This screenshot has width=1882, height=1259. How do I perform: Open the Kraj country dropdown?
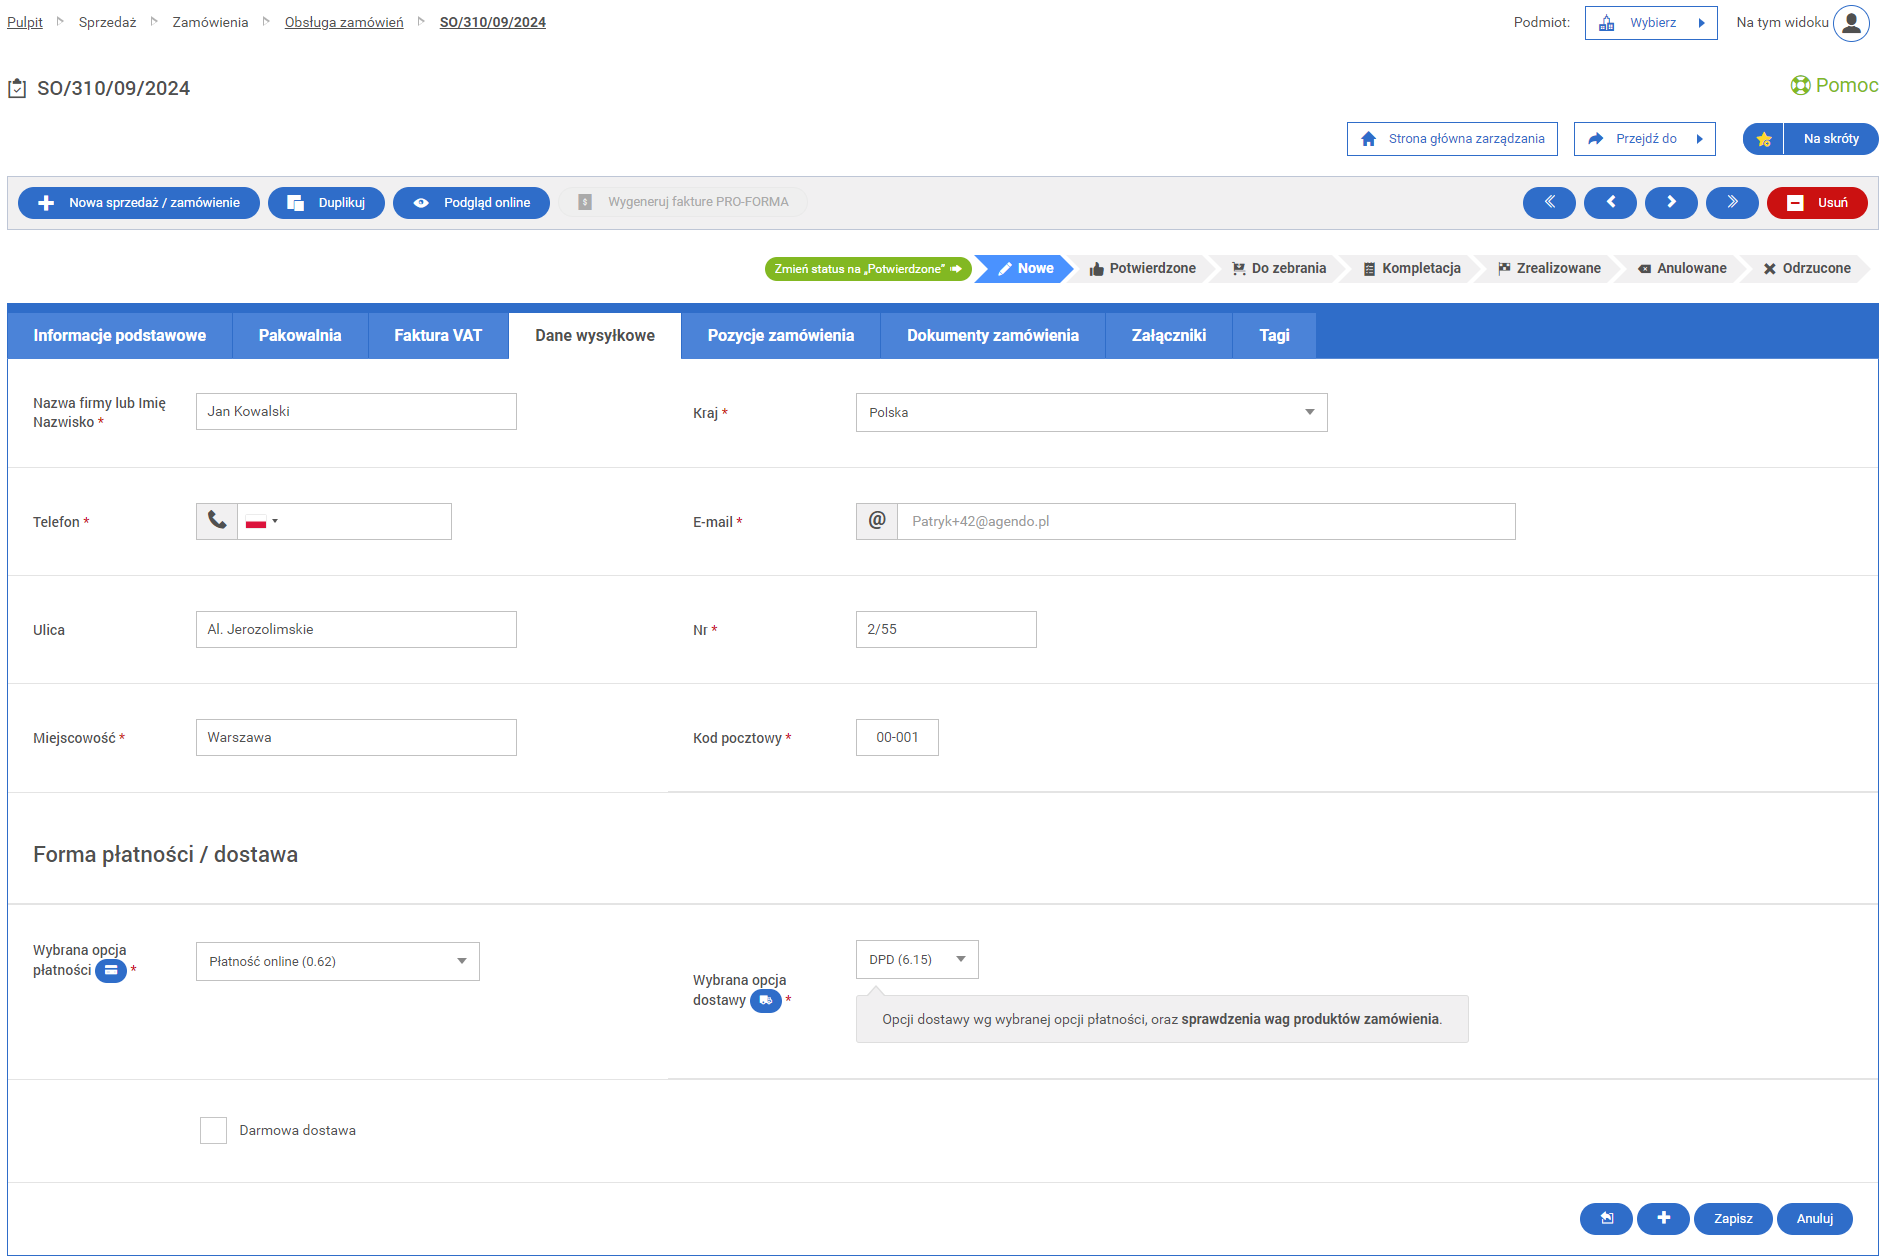tap(1091, 413)
